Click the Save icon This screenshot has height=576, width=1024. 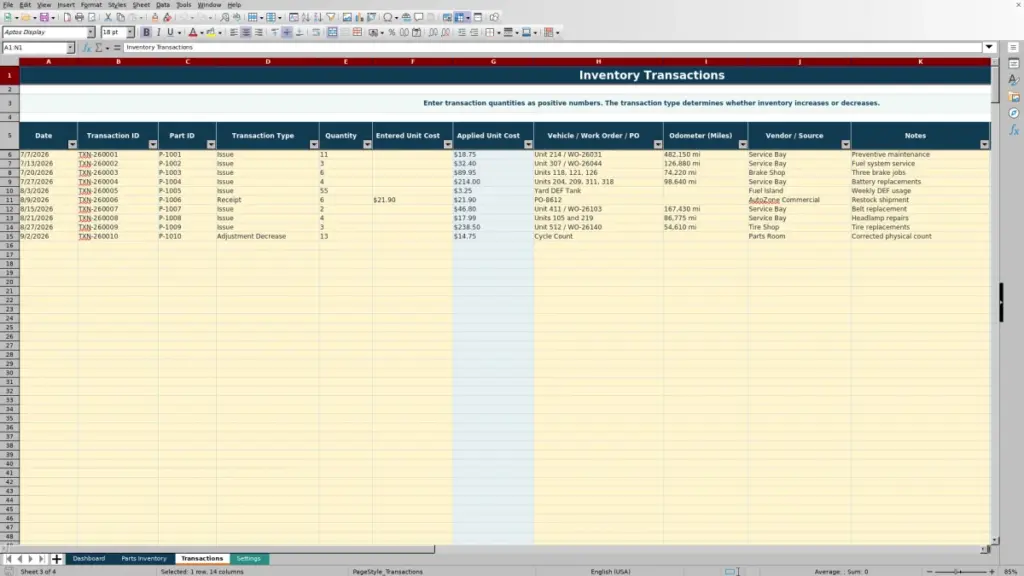(44, 17)
